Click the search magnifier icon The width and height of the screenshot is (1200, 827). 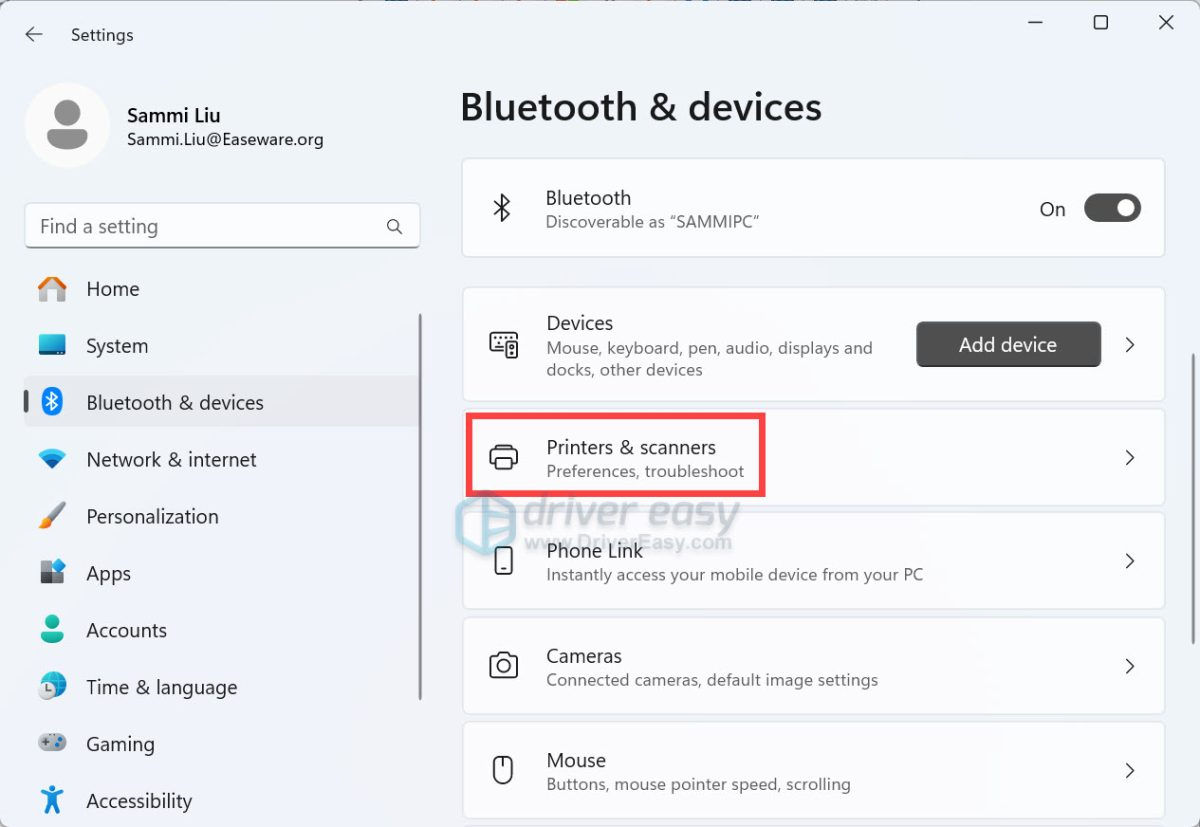(x=394, y=227)
